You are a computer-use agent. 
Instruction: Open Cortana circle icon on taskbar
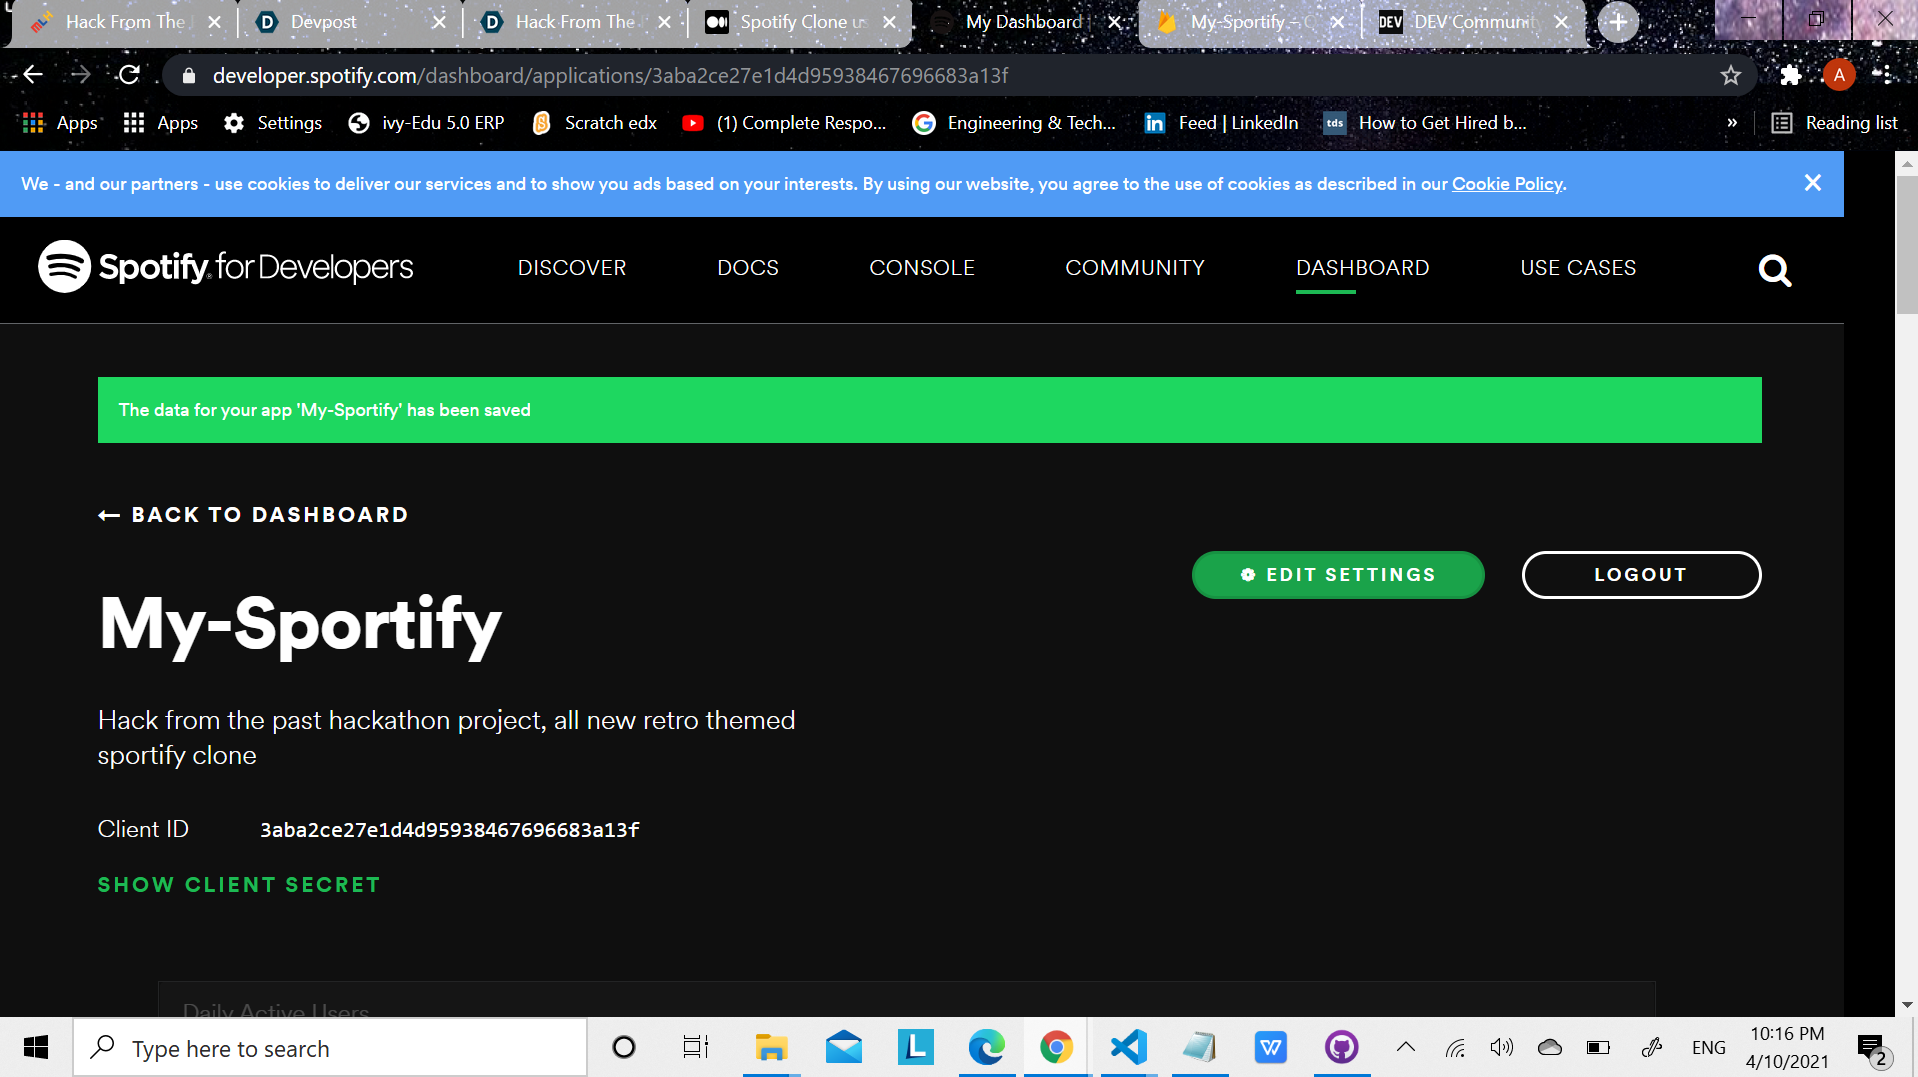pos(624,1047)
